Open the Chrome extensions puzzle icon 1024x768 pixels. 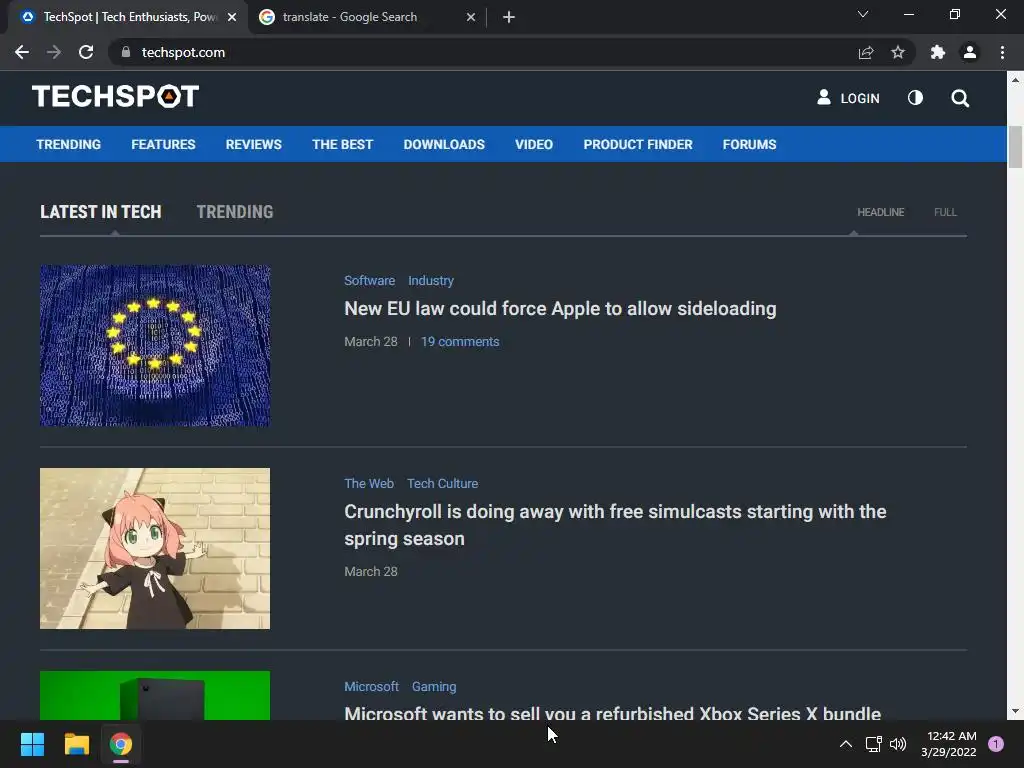click(938, 52)
